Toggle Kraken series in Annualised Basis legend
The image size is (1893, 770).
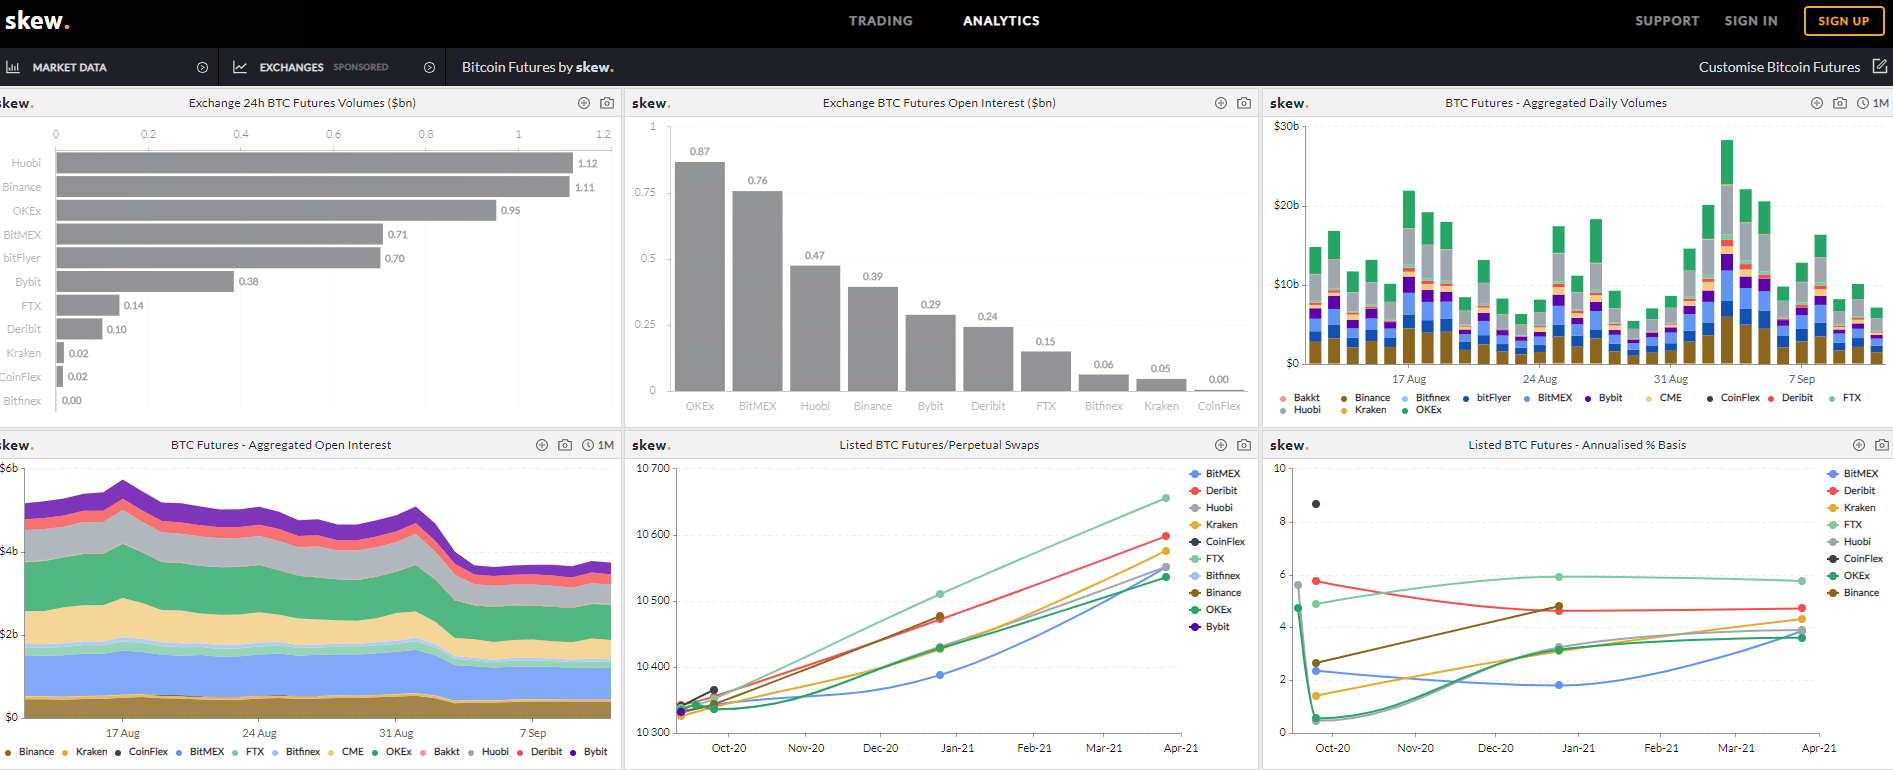pos(1852,508)
